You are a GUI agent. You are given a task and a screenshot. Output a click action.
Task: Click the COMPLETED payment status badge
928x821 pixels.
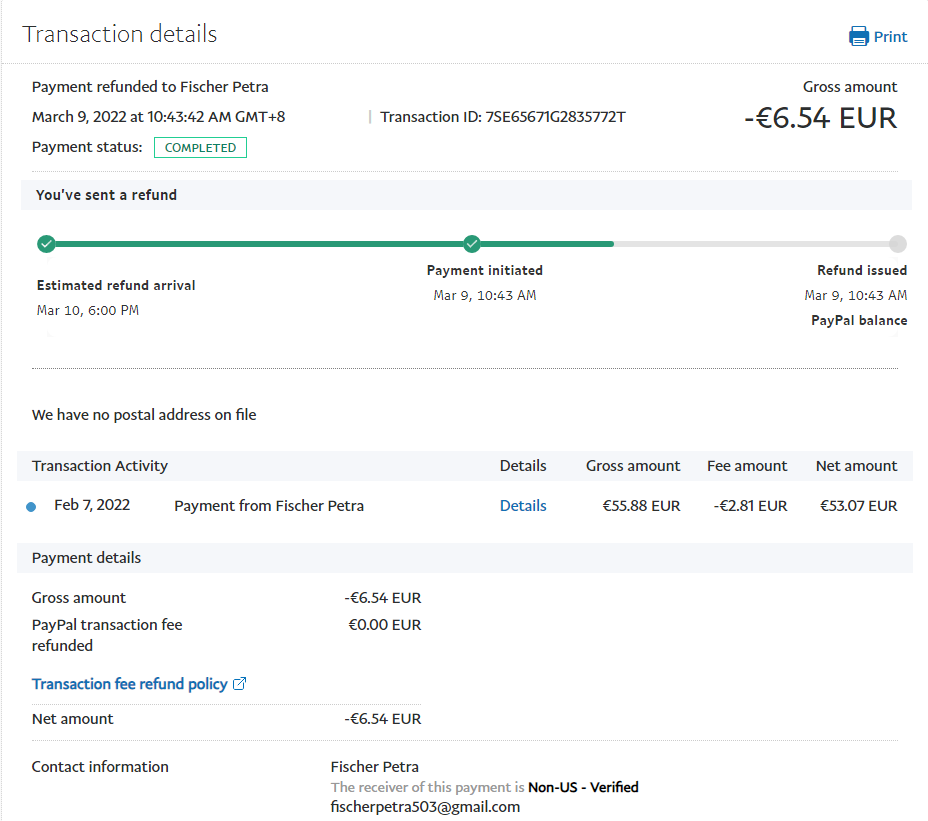point(200,148)
